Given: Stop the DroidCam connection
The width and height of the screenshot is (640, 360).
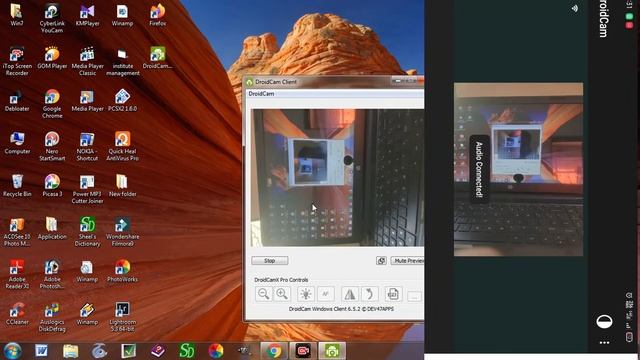Looking at the screenshot, I should pyautogui.click(x=270, y=260).
